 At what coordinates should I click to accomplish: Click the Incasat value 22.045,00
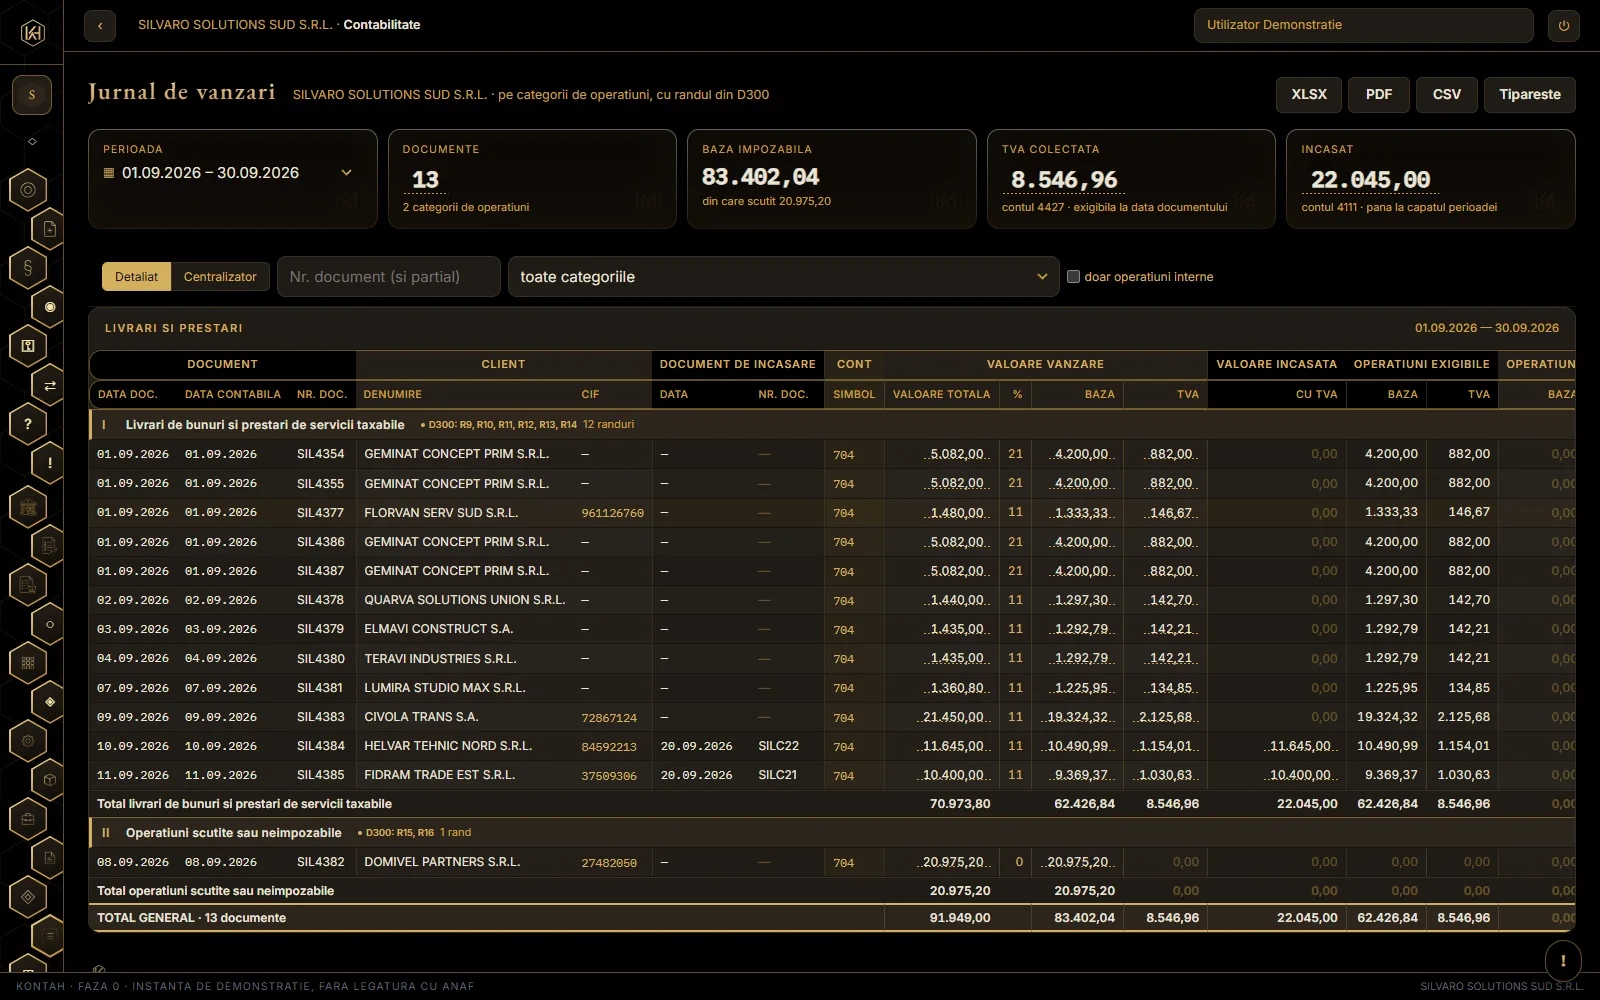[1371, 180]
